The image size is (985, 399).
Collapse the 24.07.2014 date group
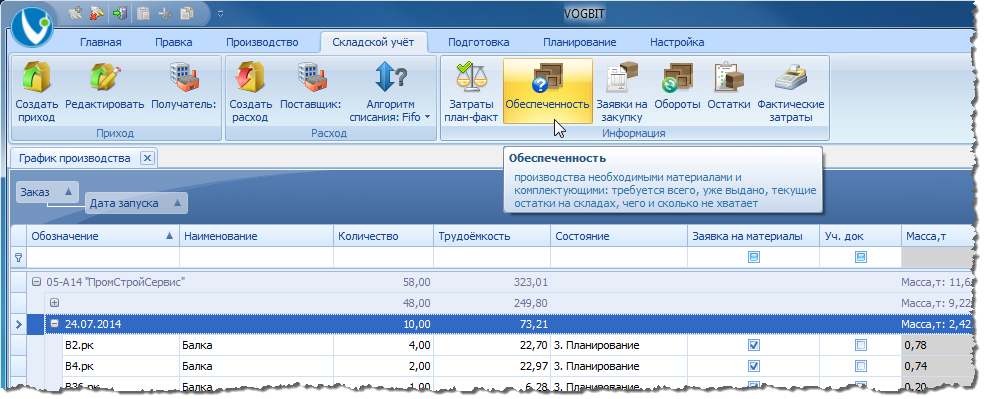[x=55, y=324]
